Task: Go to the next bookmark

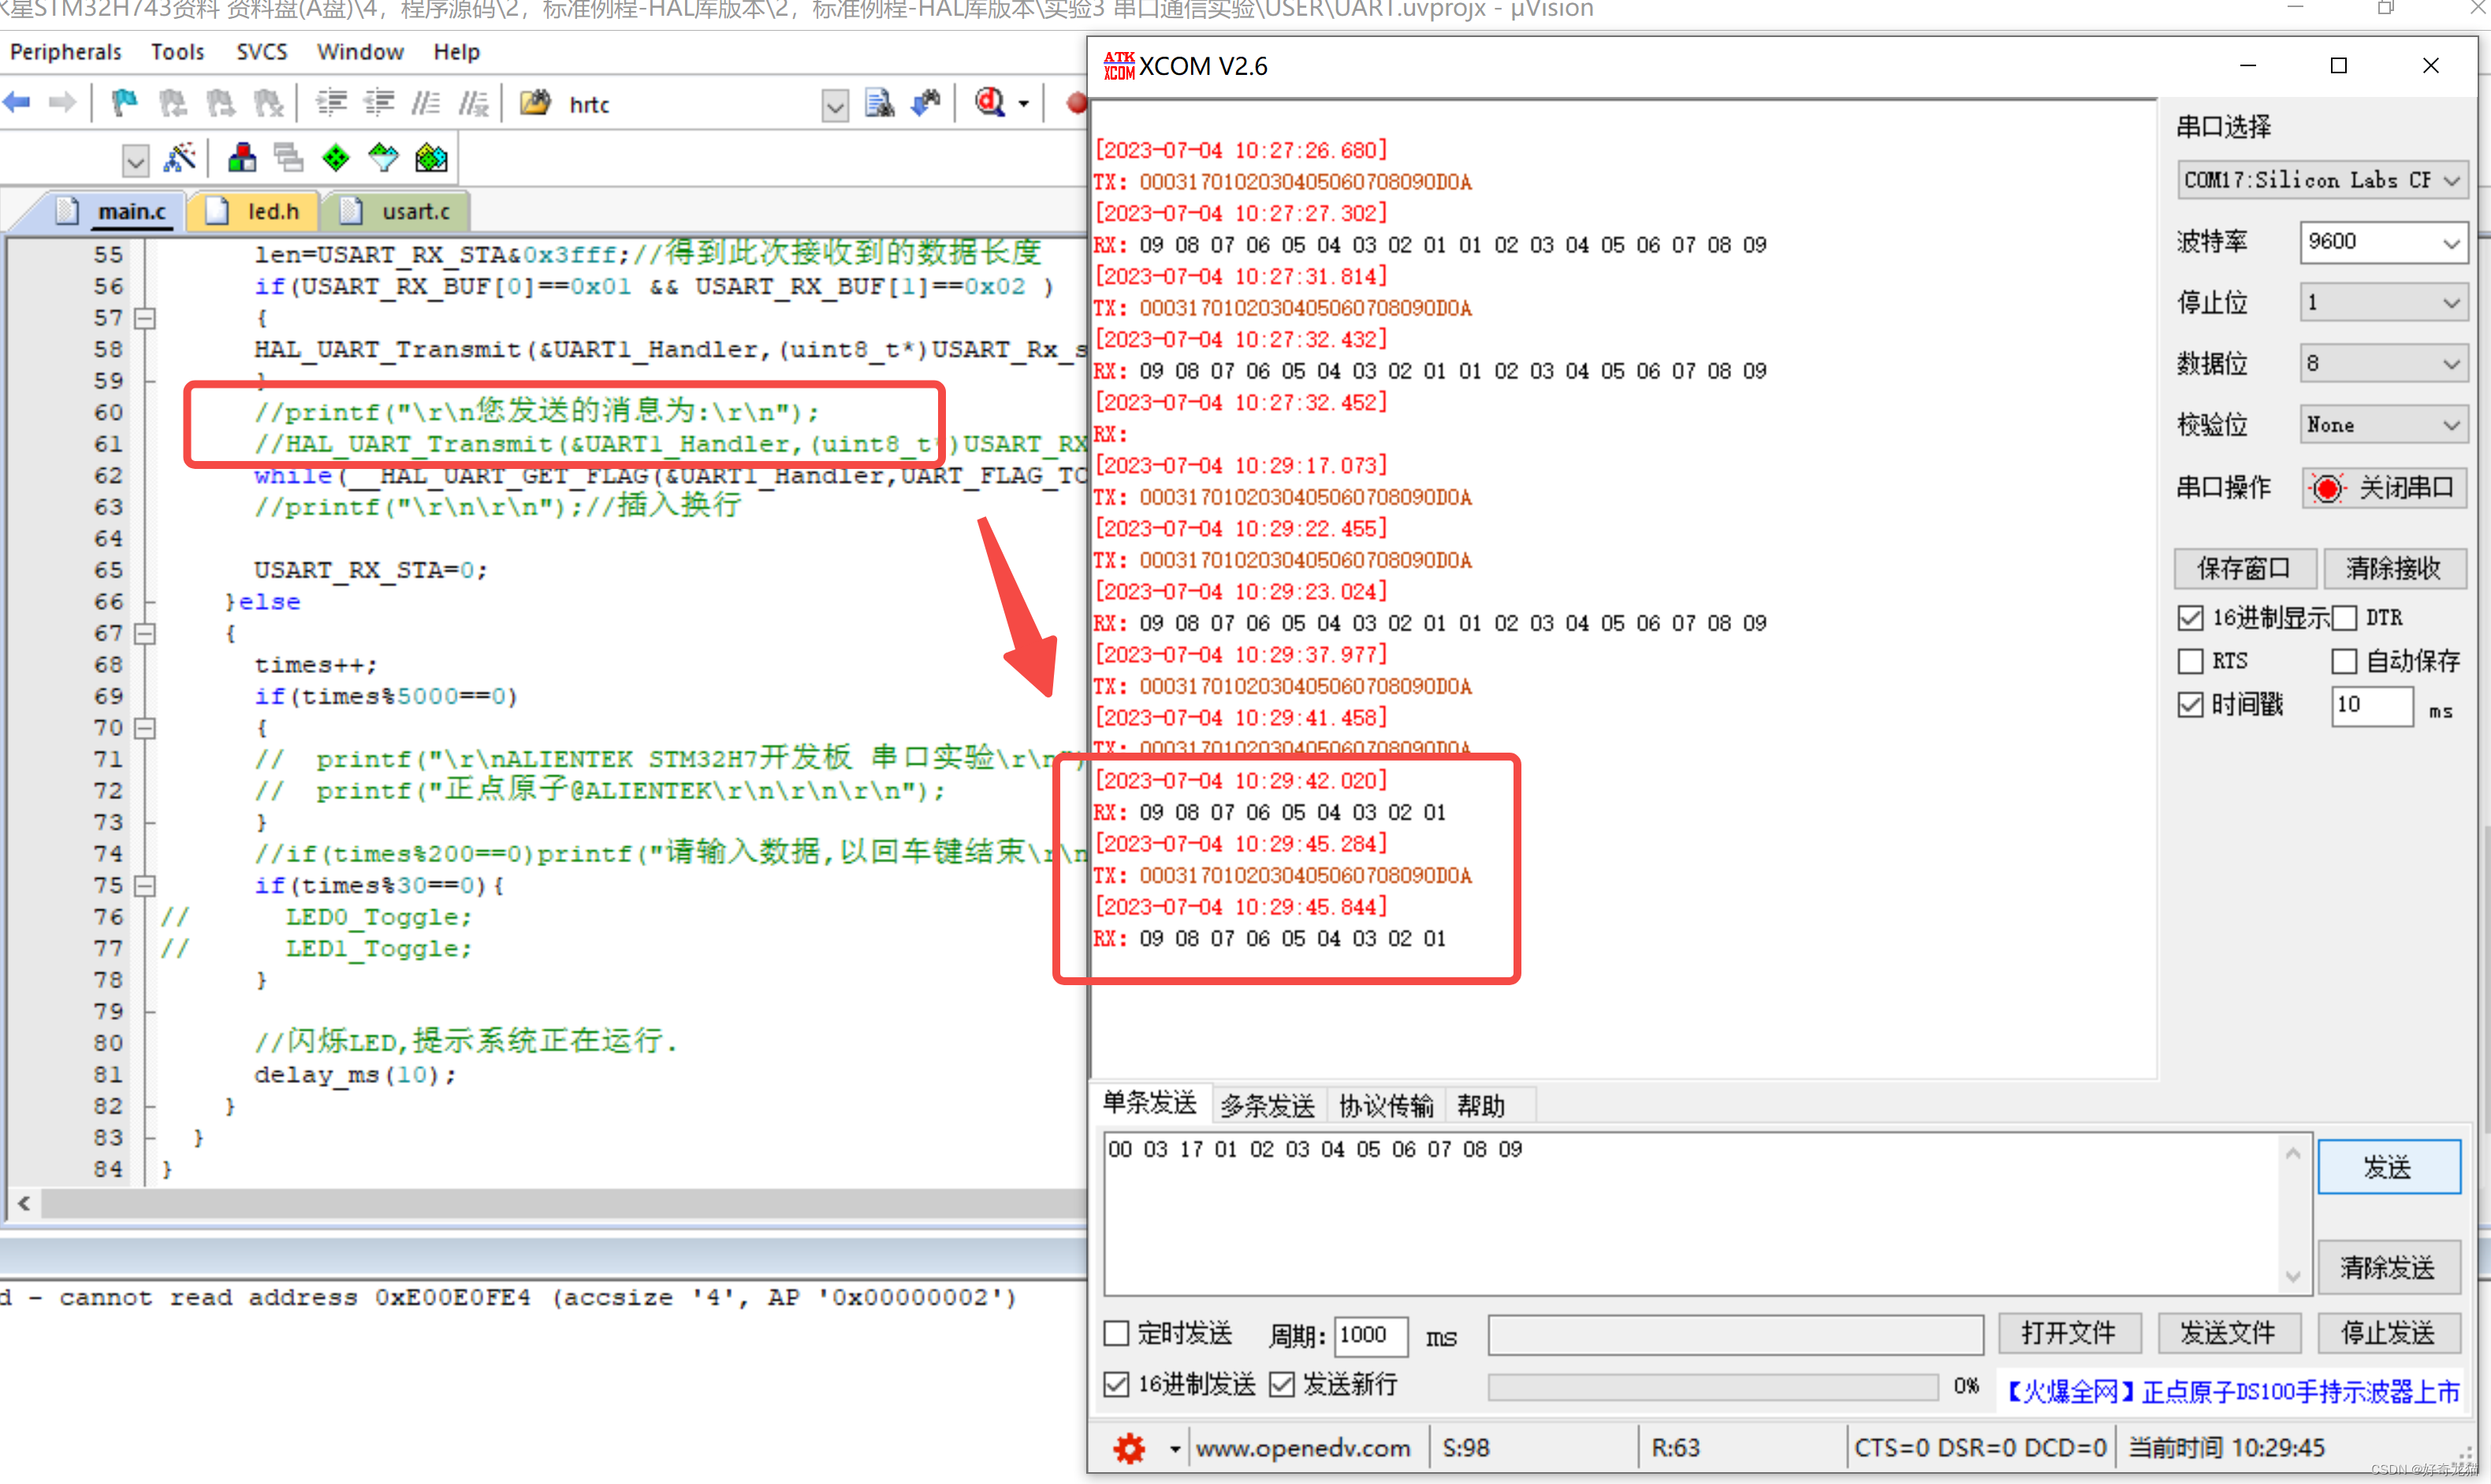Action: [219, 103]
